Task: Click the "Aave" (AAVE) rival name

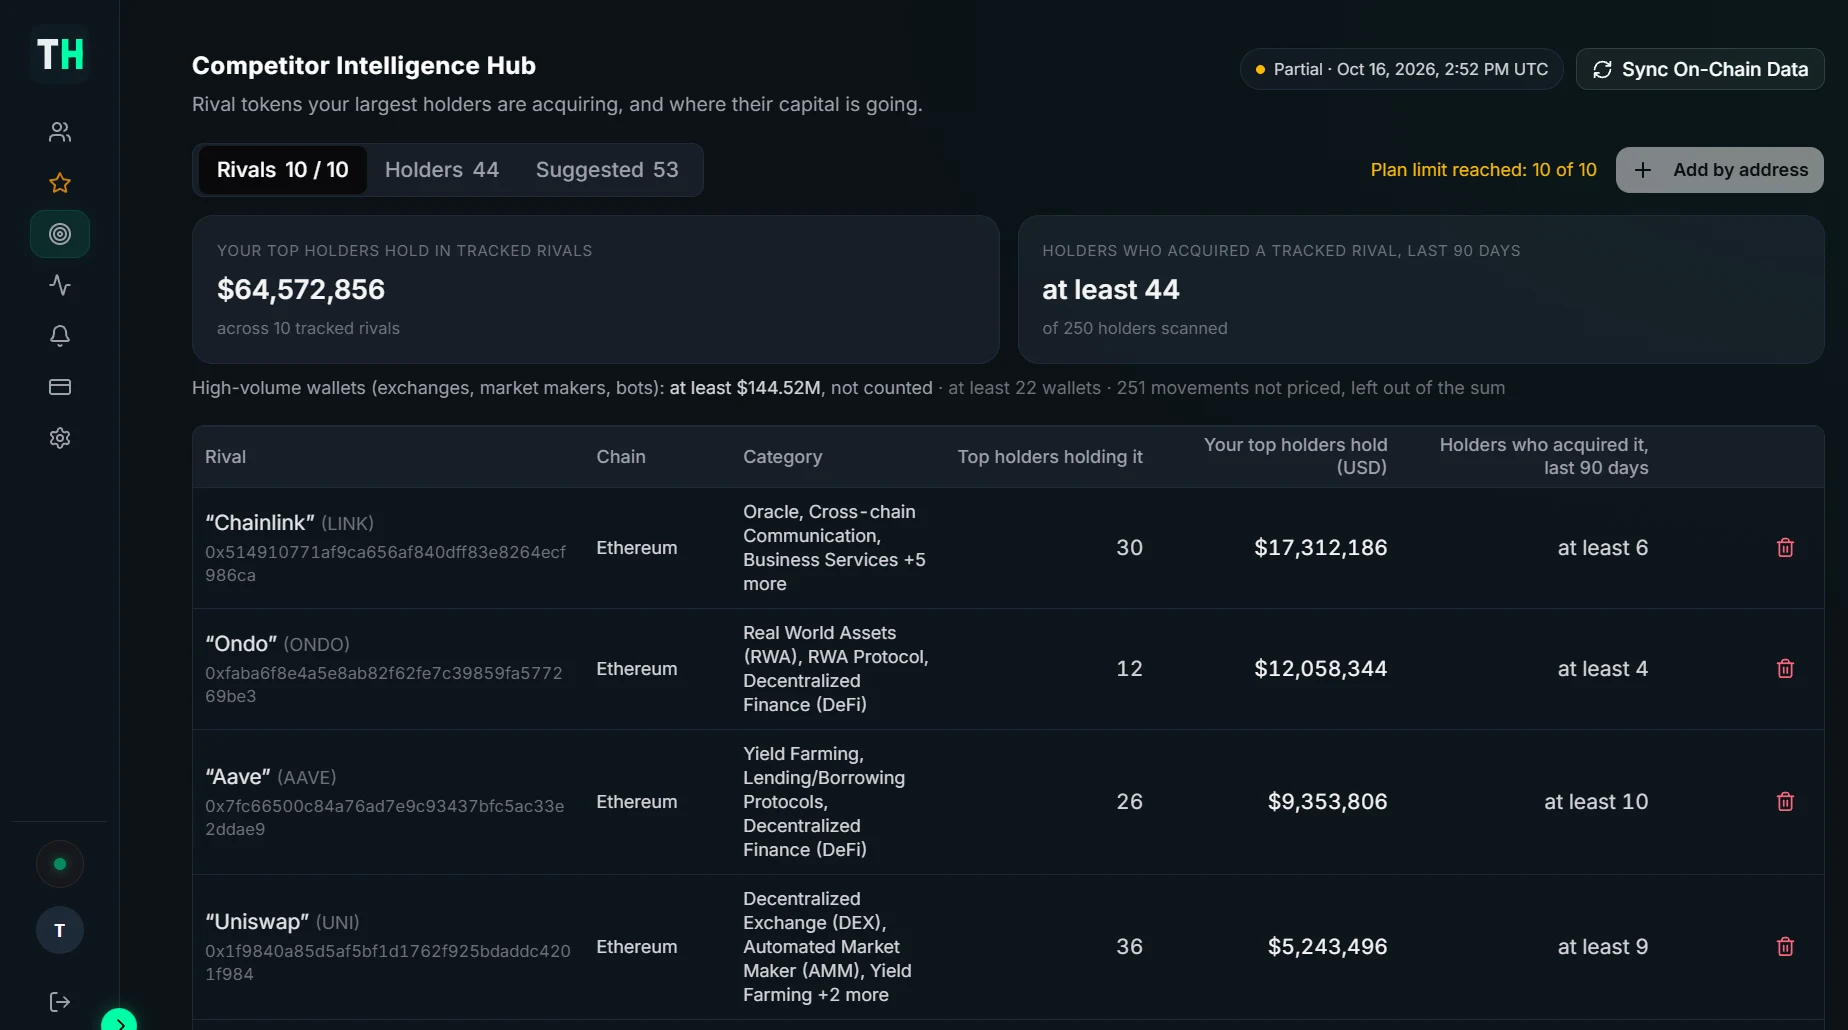Action: (x=270, y=777)
